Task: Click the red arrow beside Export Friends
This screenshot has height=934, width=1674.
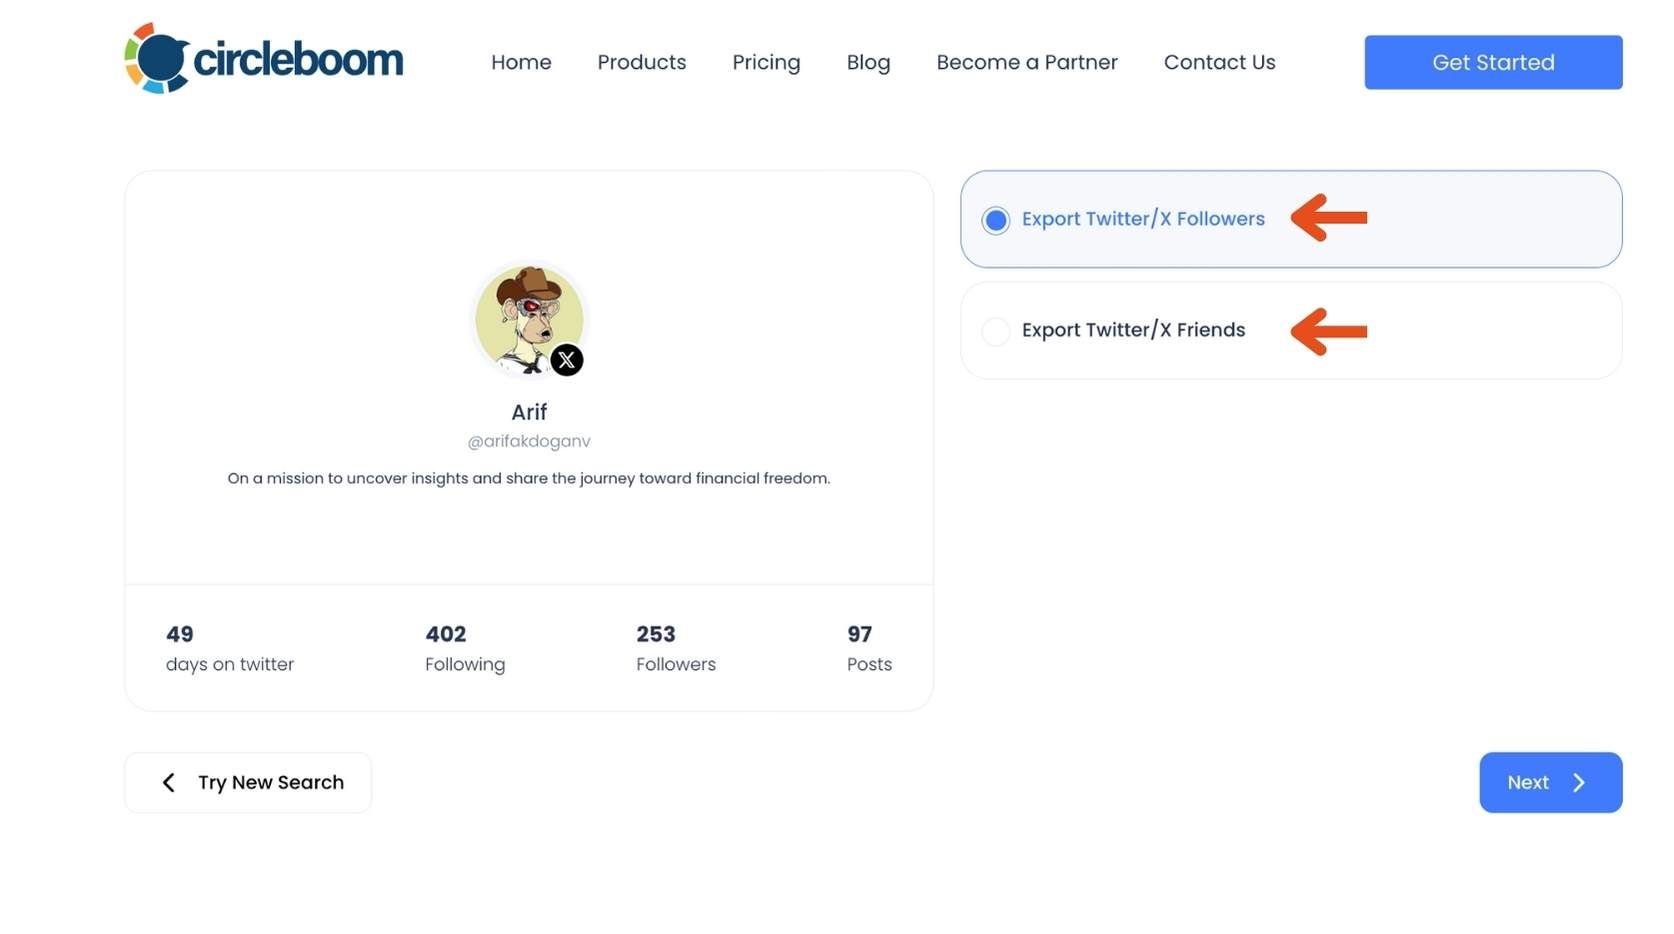Action: tap(1329, 331)
